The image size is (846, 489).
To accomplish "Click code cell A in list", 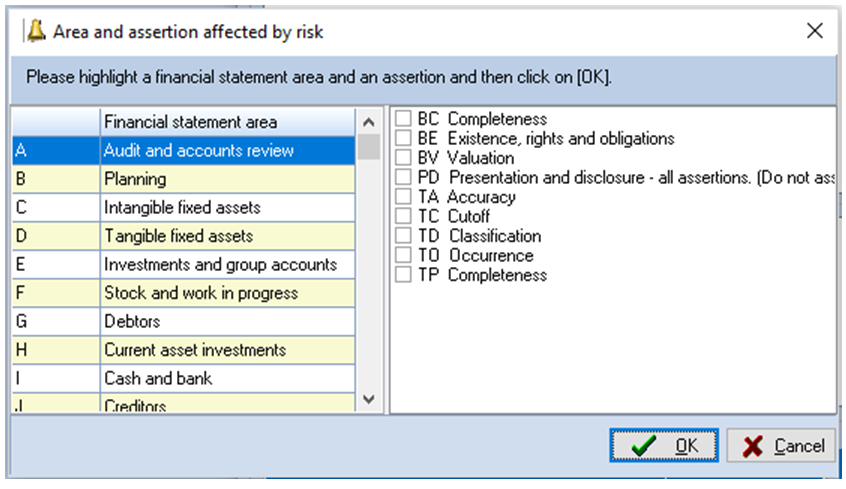I will tap(56, 150).
